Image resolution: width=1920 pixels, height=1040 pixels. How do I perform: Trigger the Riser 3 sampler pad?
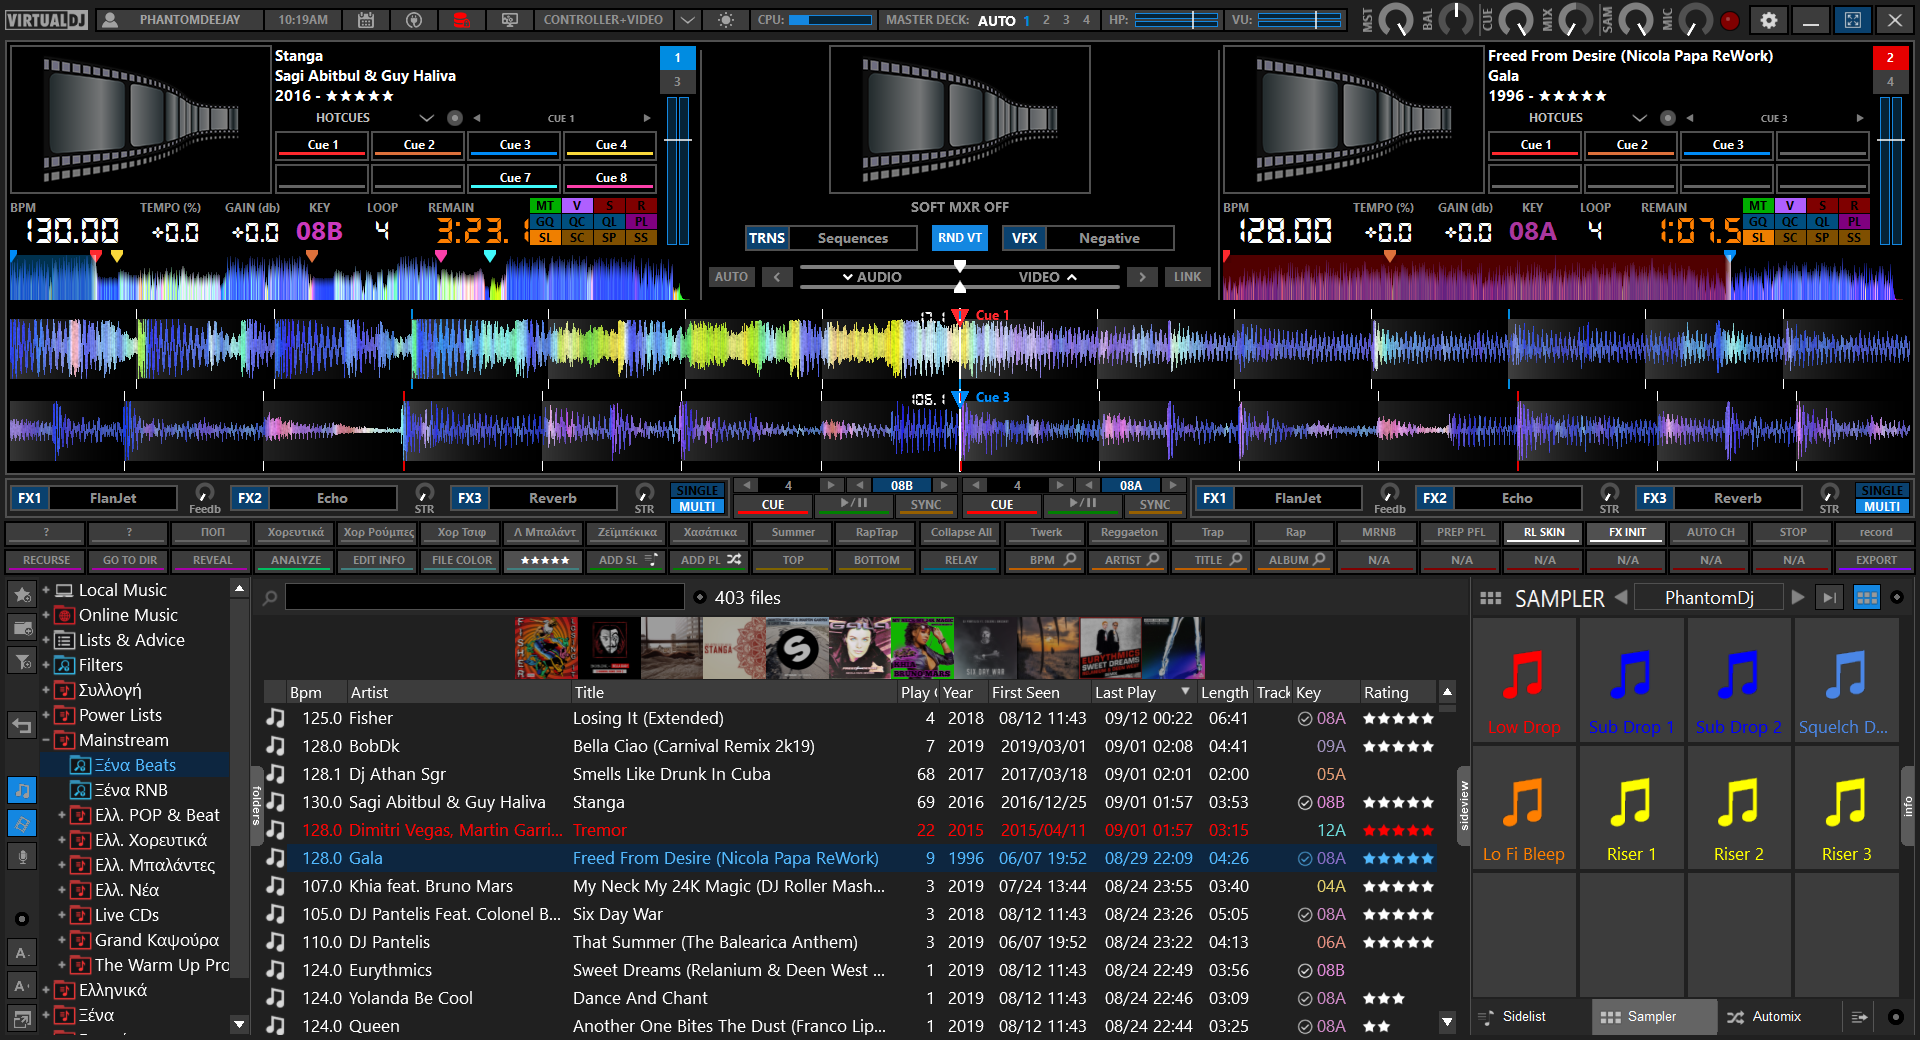pyautogui.click(x=1846, y=808)
